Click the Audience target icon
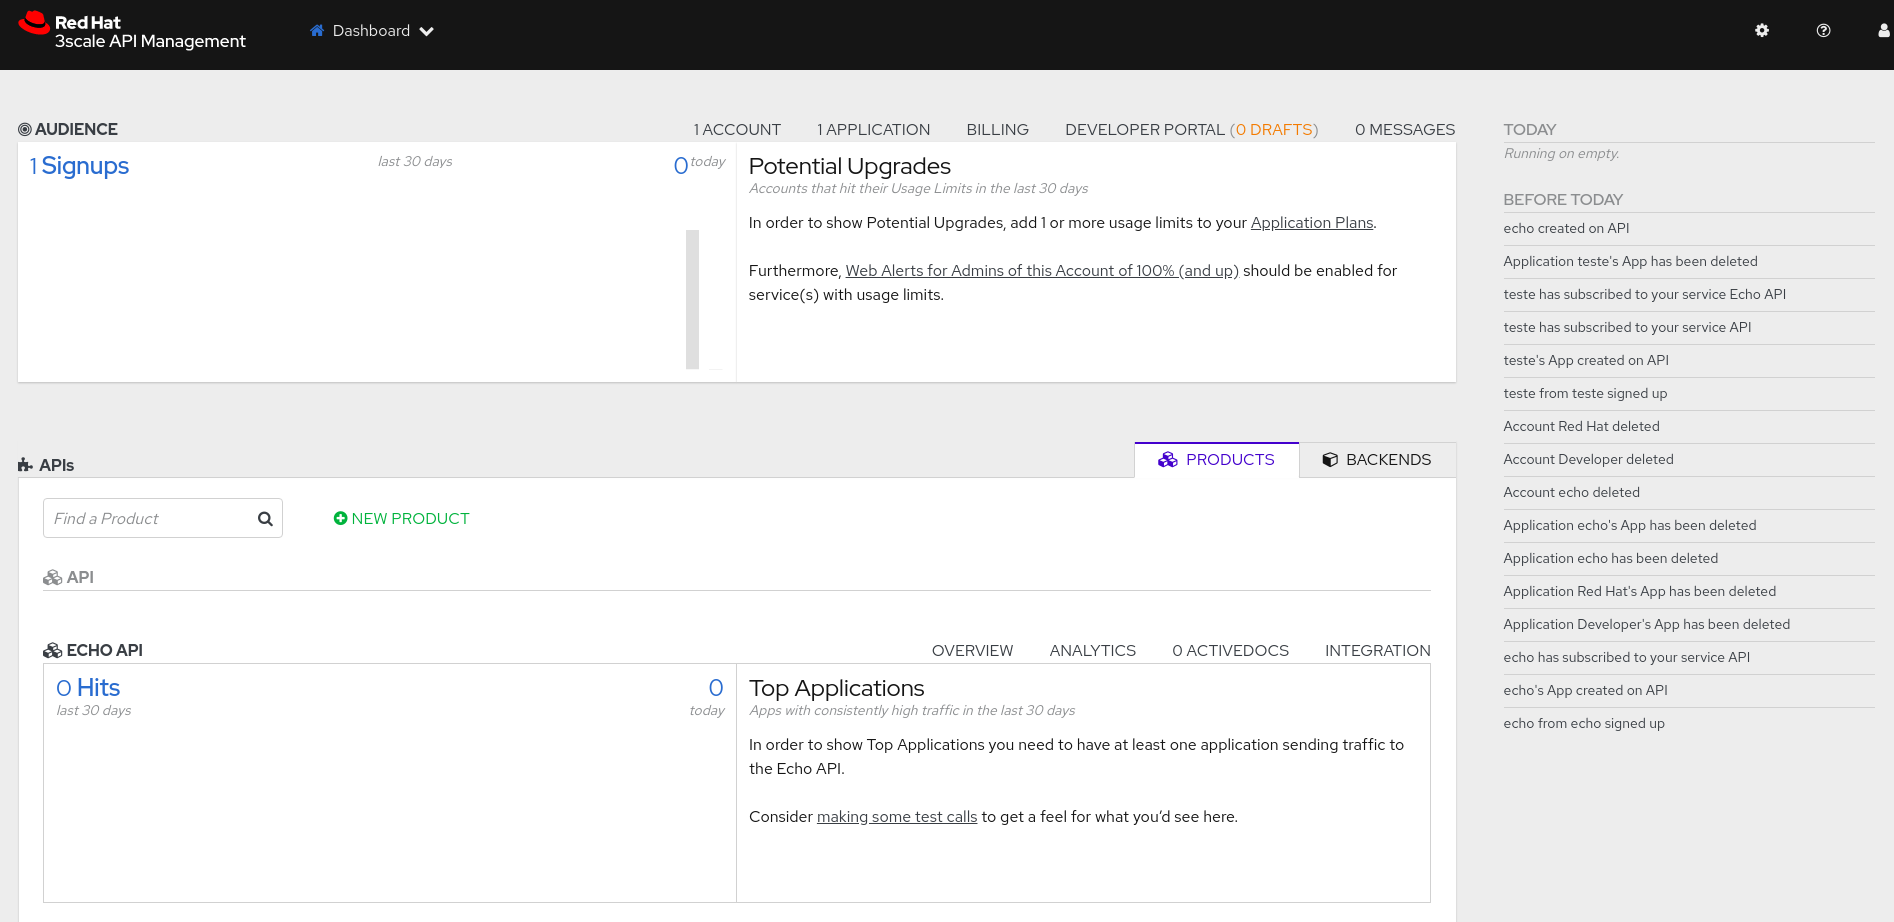Viewport: 1894px width, 922px height. 25,130
